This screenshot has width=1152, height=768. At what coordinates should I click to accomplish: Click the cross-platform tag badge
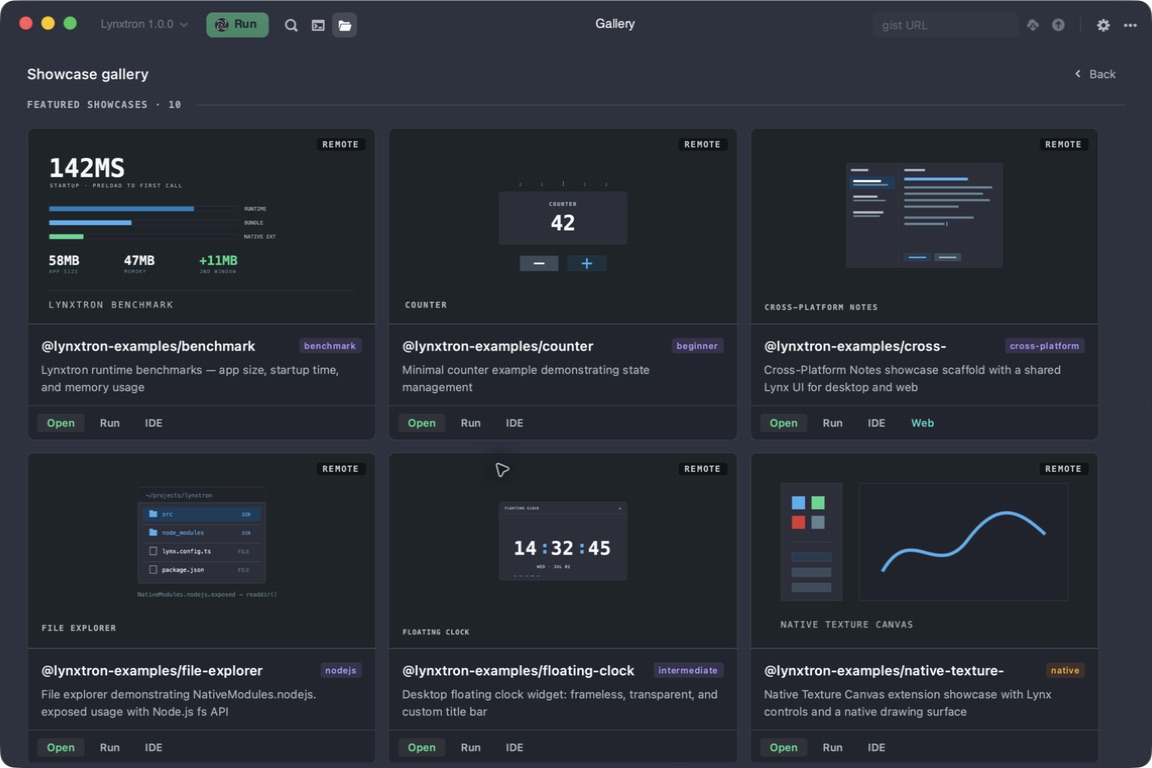click(x=1044, y=346)
